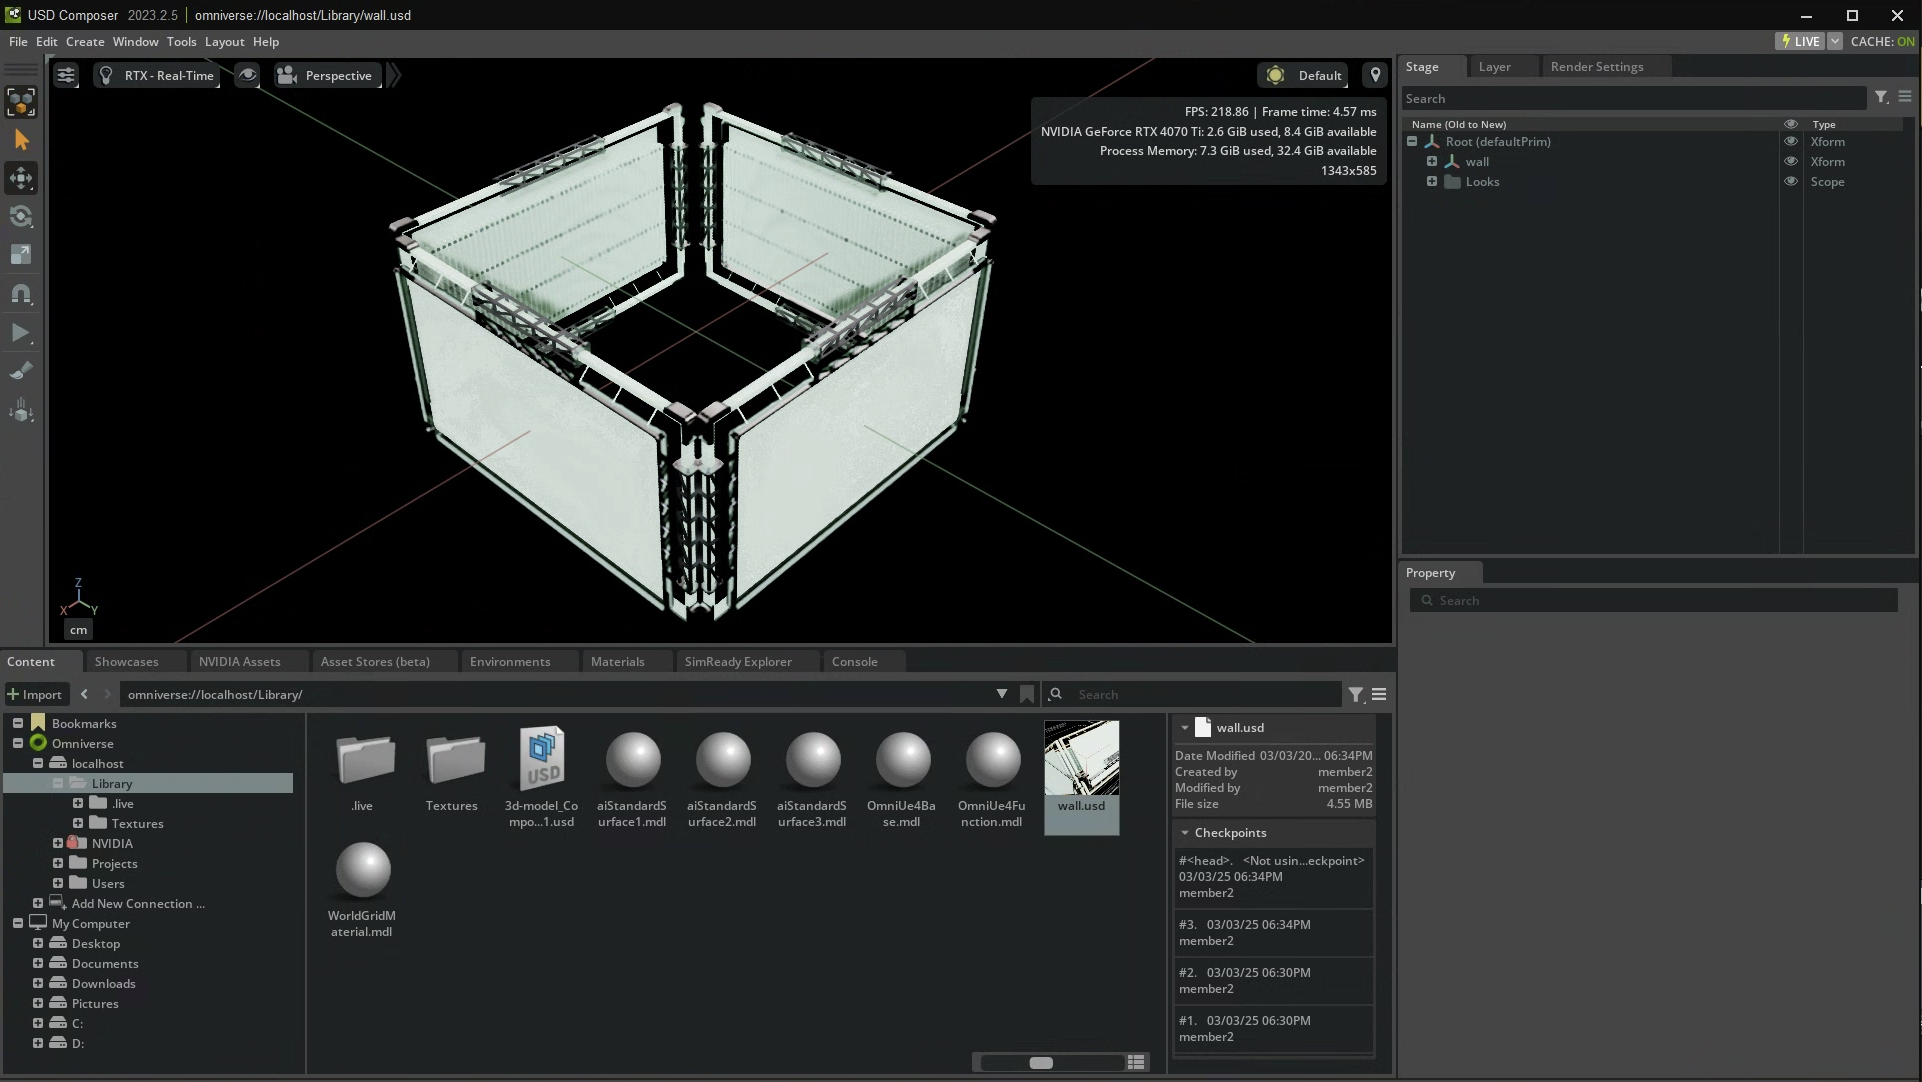The height and width of the screenshot is (1082, 1922).
Task: Select the Move tool in left toolbar
Action: point(21,178)
